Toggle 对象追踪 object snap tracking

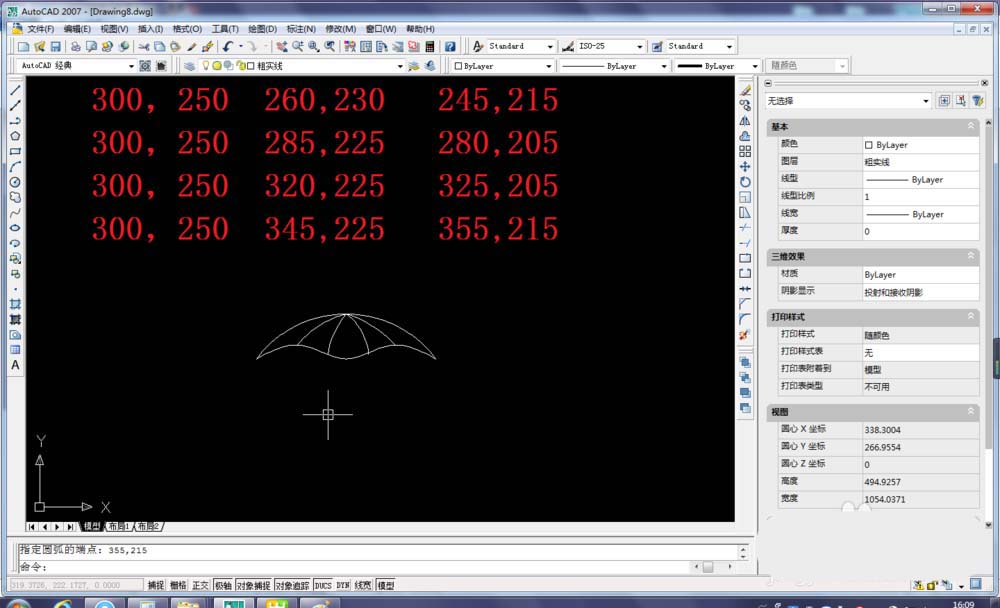pos(292,585)
